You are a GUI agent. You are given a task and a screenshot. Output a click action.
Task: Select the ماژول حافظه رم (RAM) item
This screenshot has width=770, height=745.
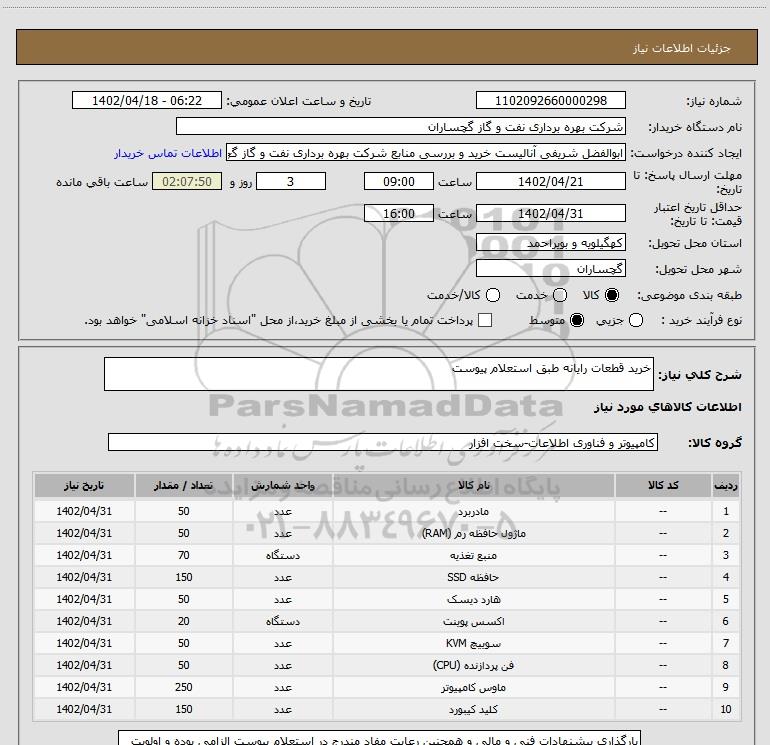point(474,533)
